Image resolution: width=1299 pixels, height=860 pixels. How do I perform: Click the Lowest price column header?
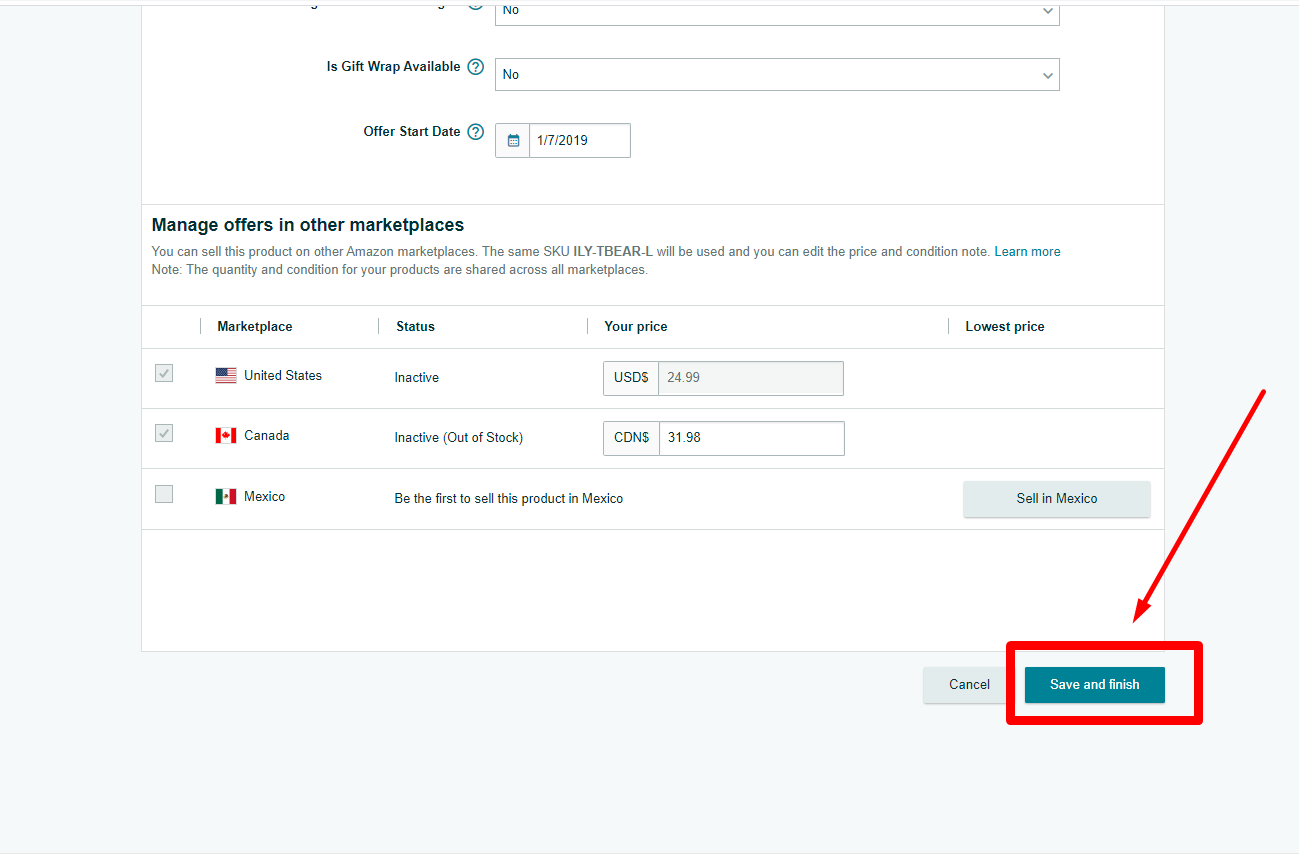pyautogui.click(x=1005, y=327)
